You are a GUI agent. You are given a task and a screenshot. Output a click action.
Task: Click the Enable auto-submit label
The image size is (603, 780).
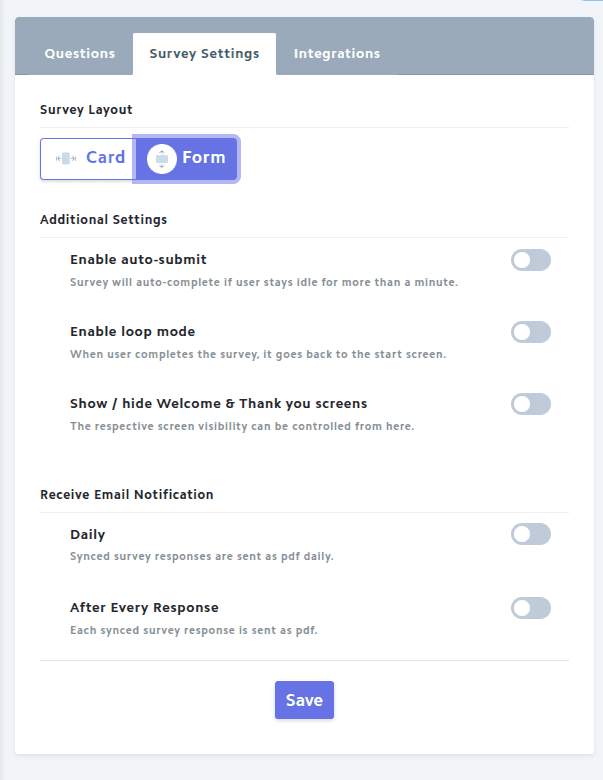coord(138,260)
